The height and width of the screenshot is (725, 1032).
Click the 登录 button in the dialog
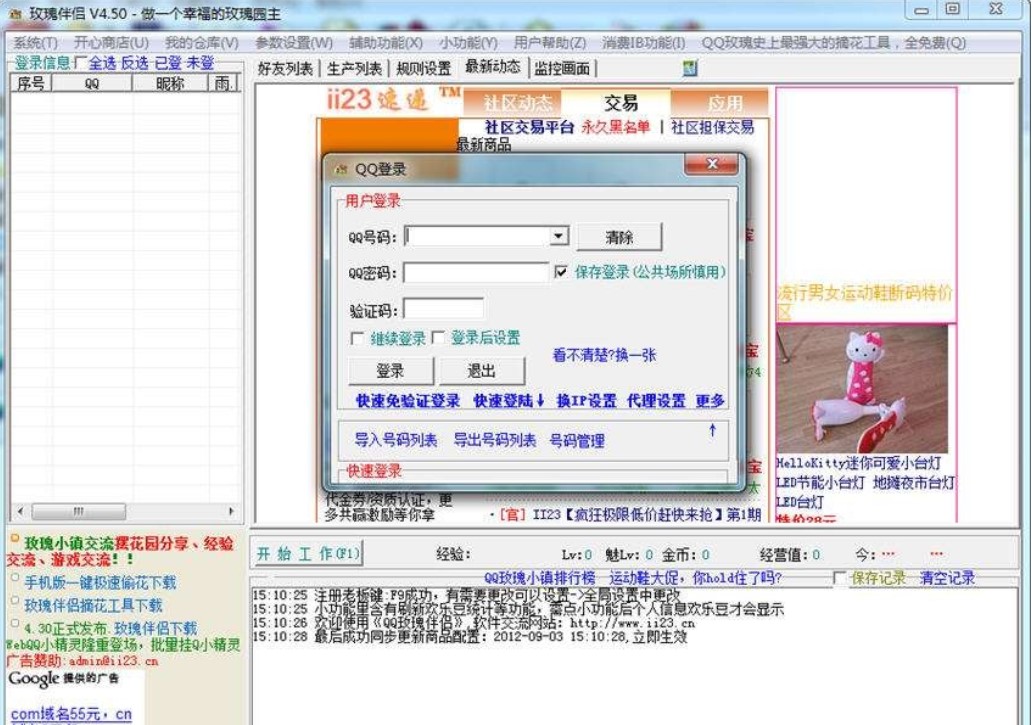389,371
